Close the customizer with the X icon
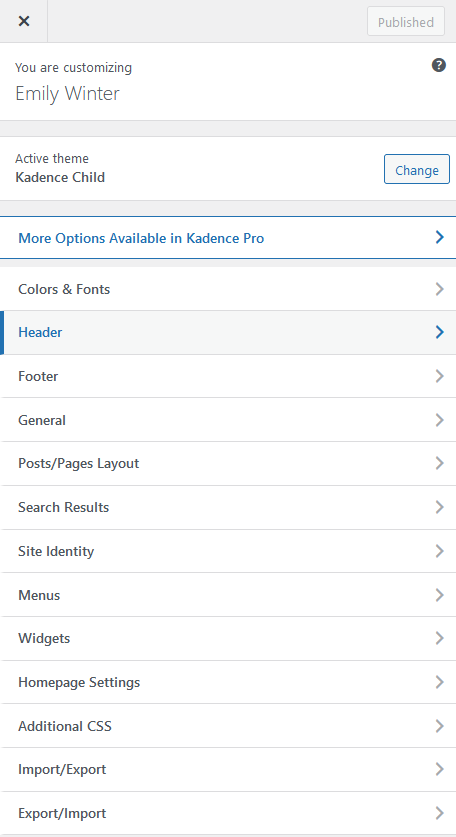 pos(23,21)
